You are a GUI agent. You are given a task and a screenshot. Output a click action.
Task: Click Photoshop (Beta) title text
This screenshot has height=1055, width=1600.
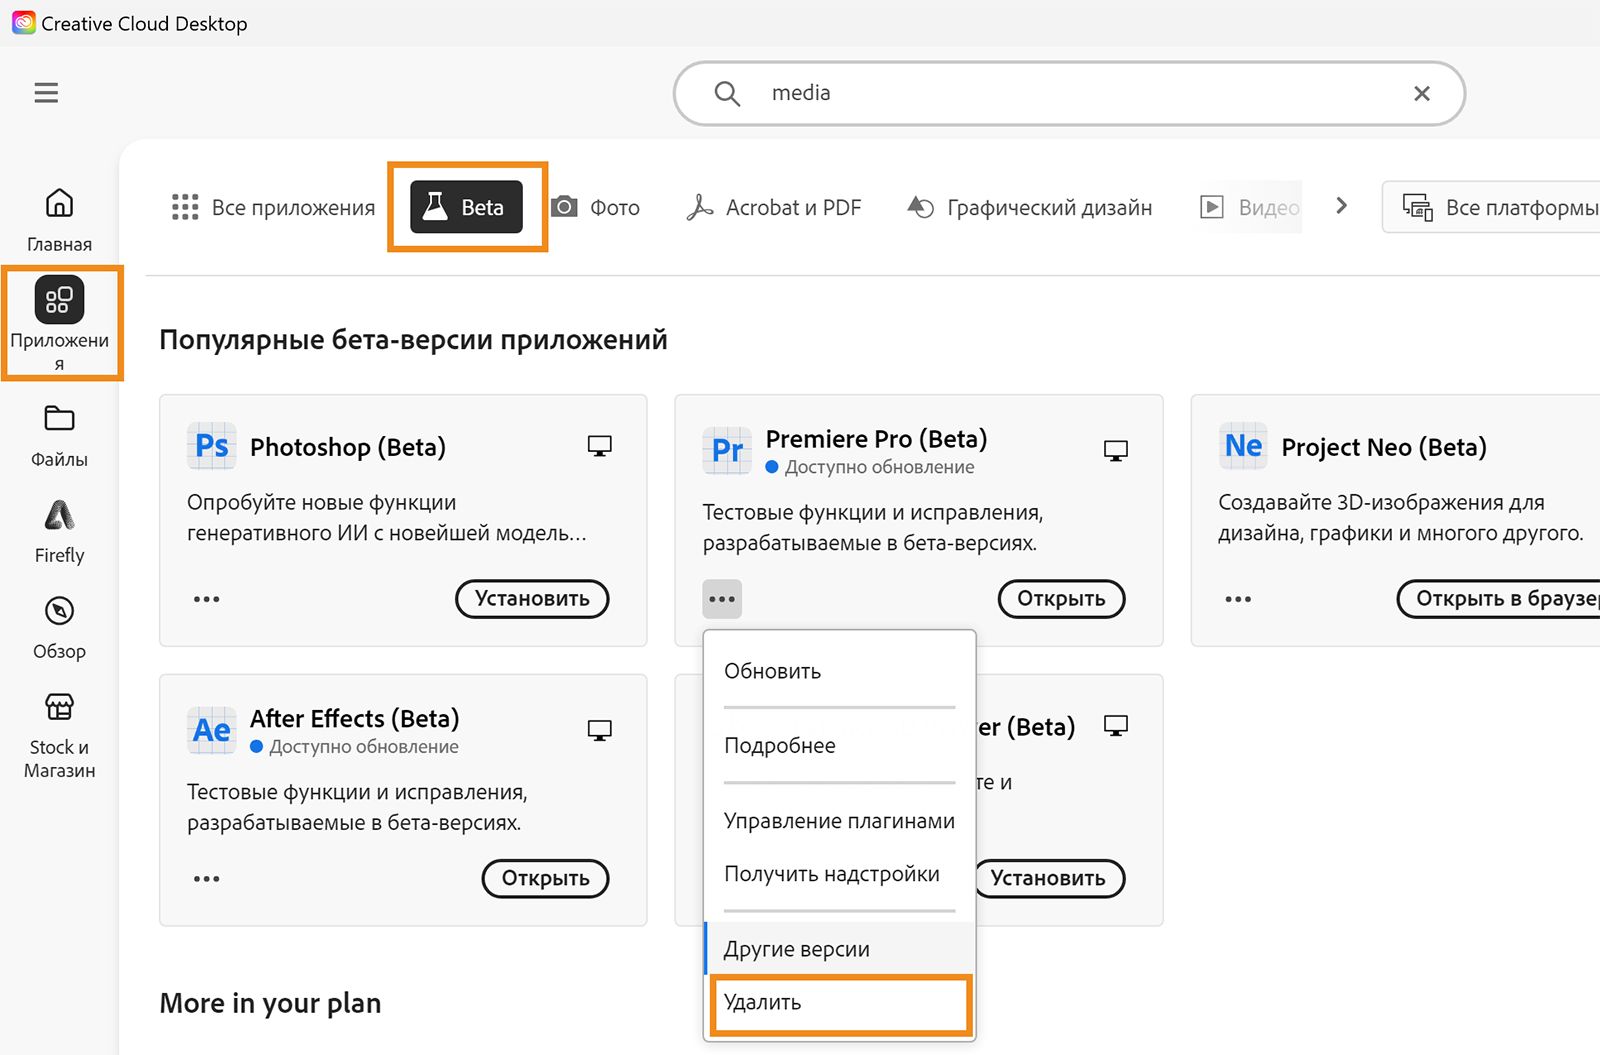pos(348,447)
